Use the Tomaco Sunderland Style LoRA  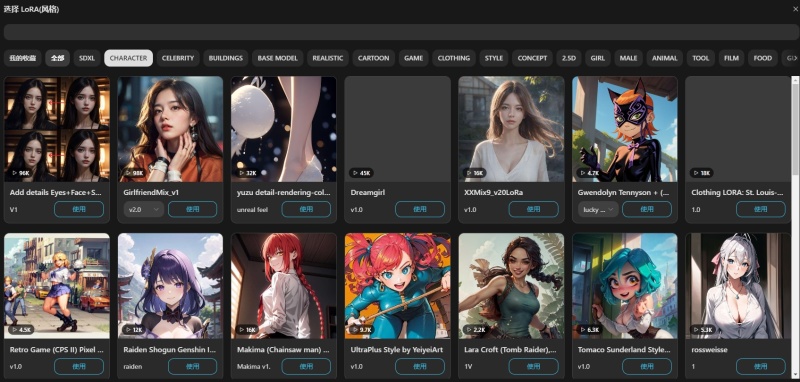tap(647, 366)
